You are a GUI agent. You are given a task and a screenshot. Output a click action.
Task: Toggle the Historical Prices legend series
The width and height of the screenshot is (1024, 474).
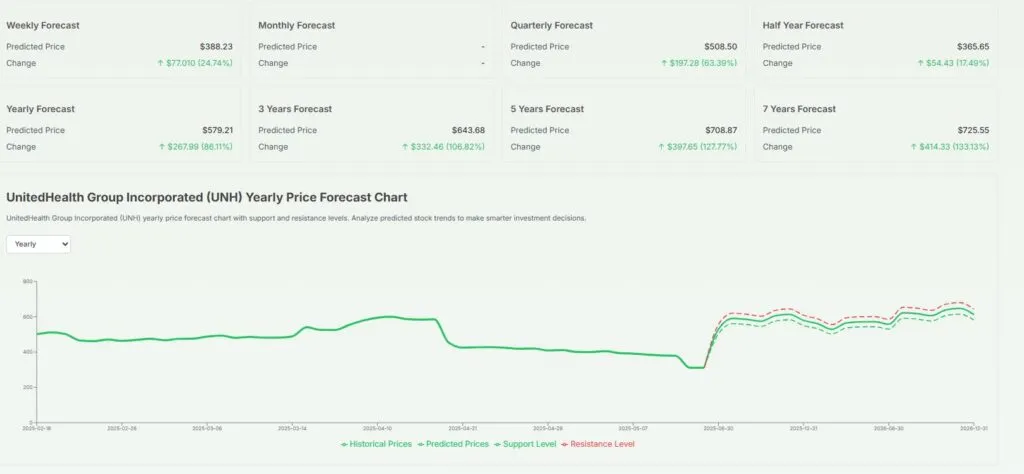click(x=376, y=443)
